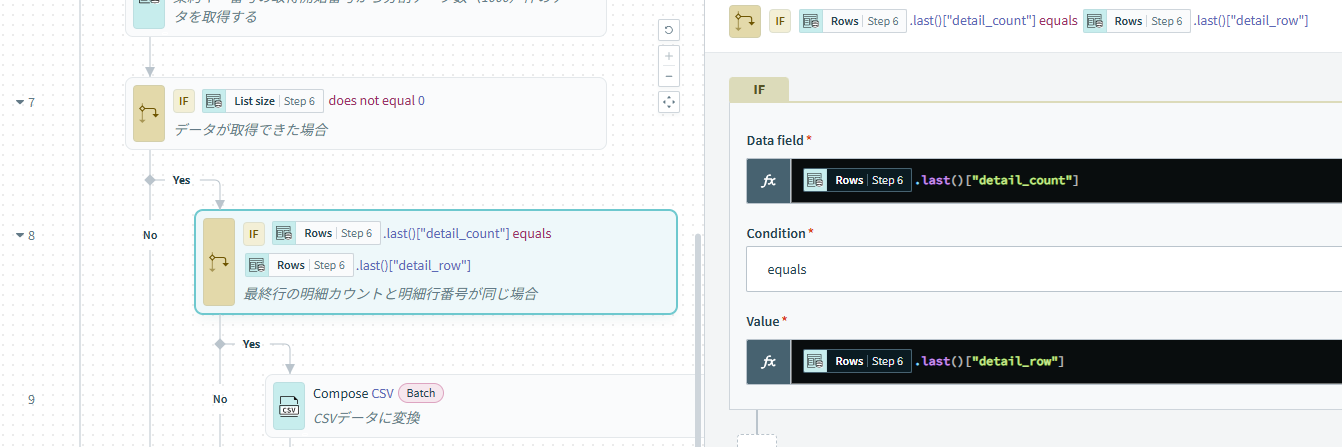Click first Rows Step 6 pill in panel header
Viewport: 1342px width, 447px height.
[x=852, y=21]
